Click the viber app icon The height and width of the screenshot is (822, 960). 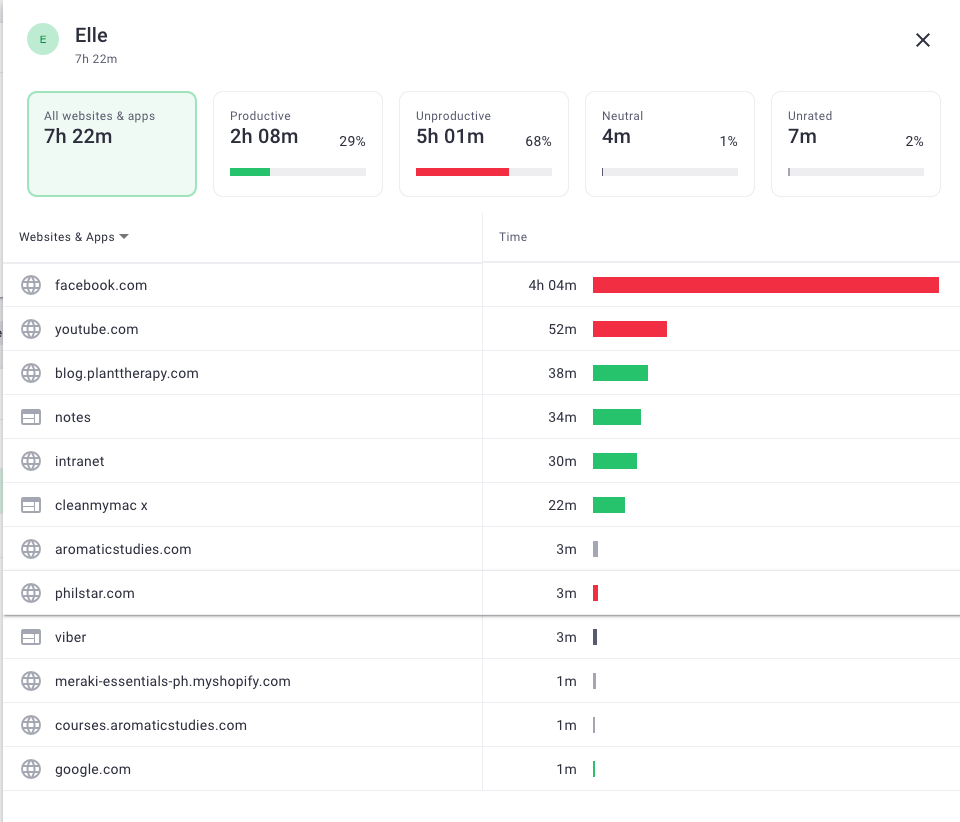point(30,637)
